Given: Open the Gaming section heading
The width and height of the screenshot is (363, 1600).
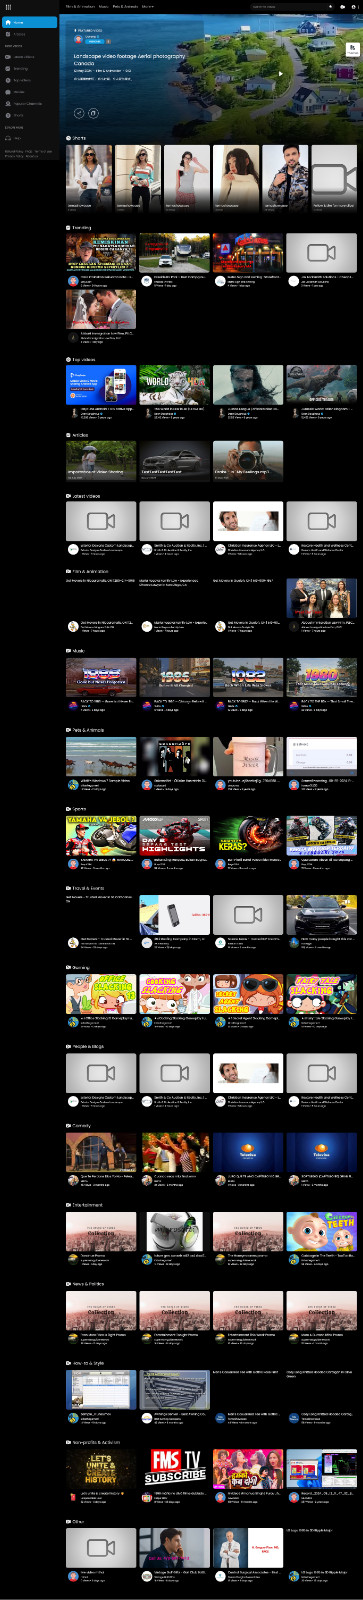Looking at the screenshot, I should (80, 967).
